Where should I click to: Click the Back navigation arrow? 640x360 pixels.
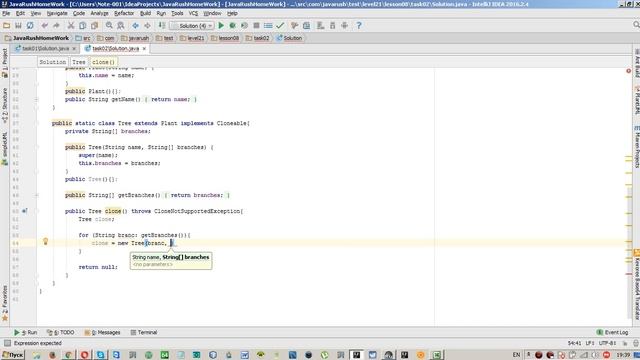click(135, 25)
